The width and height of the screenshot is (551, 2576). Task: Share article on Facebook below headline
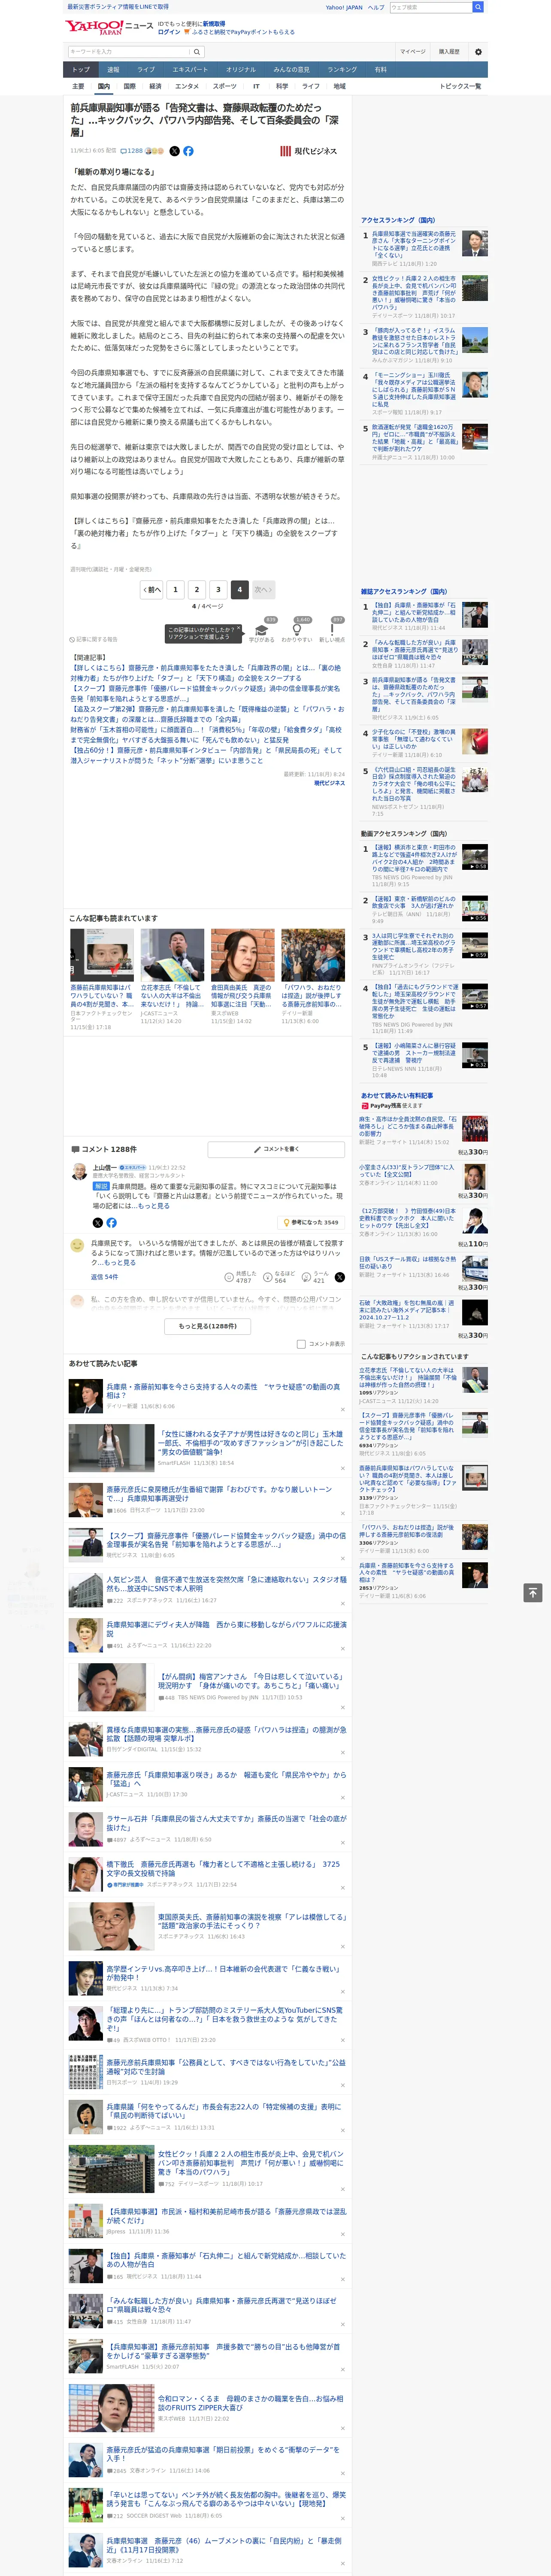coord(188,151)
